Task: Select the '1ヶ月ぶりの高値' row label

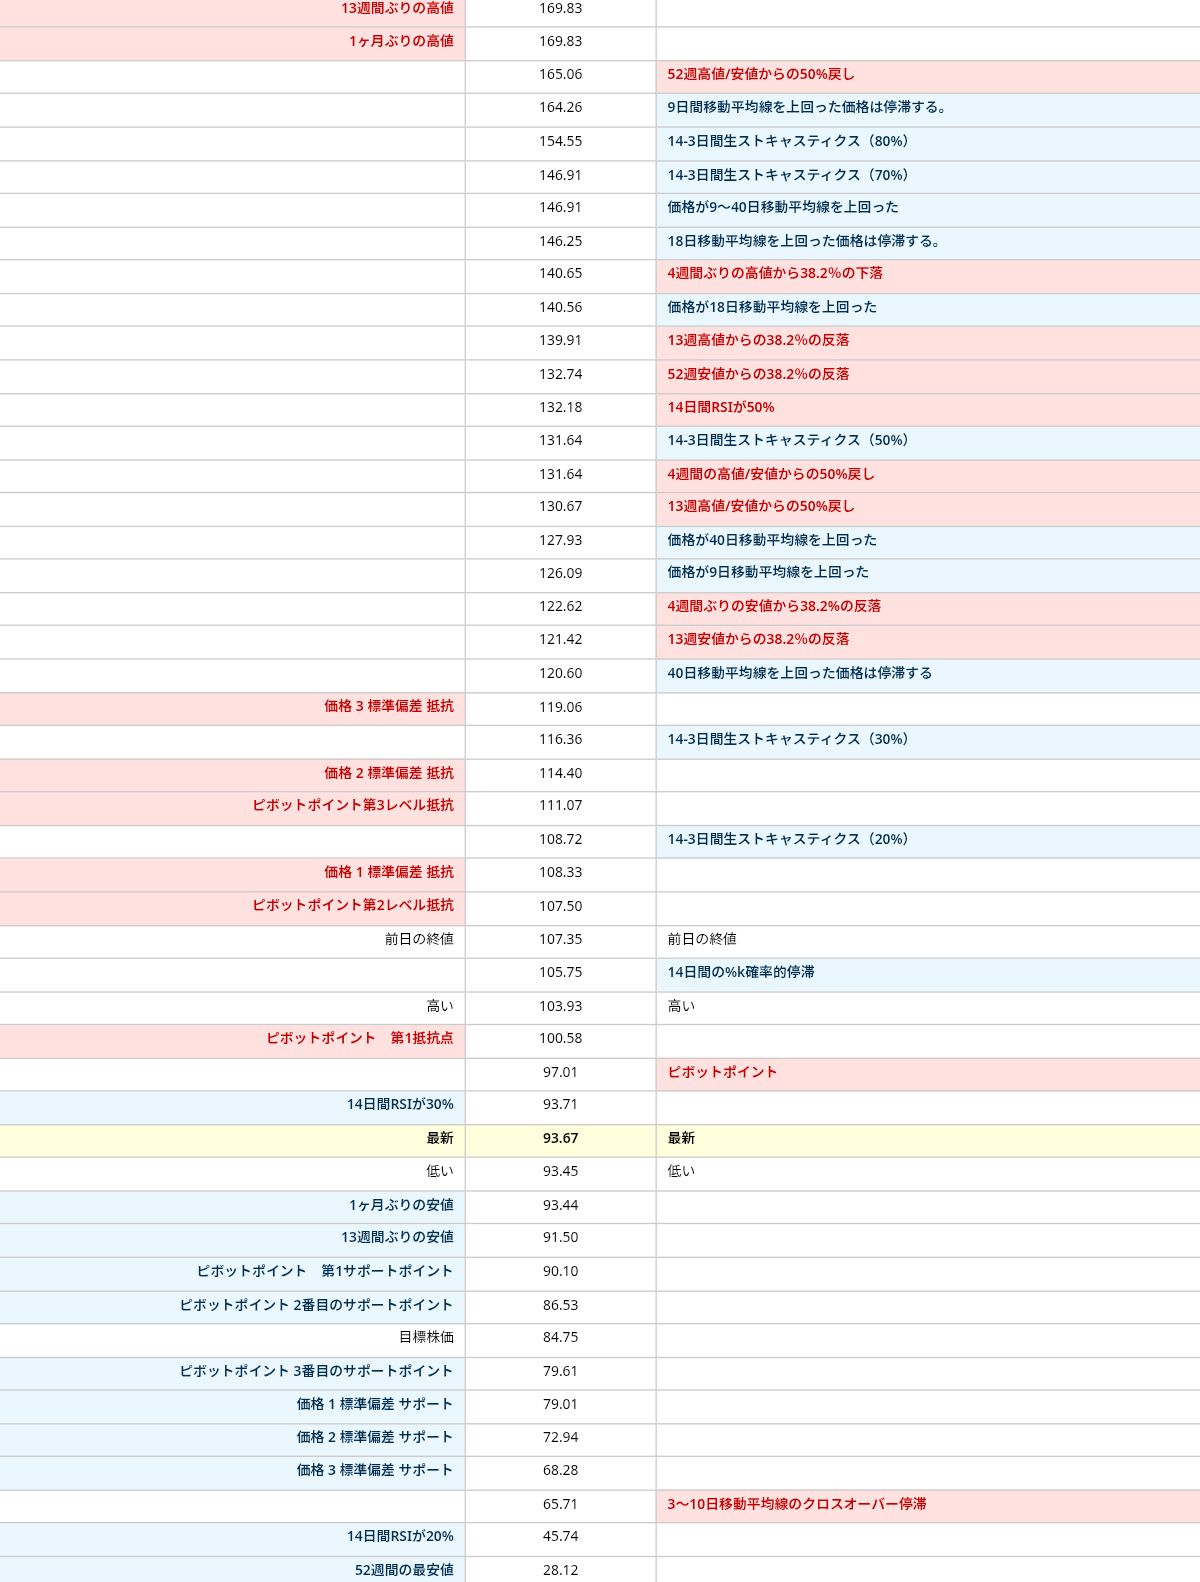Action: 401,41
